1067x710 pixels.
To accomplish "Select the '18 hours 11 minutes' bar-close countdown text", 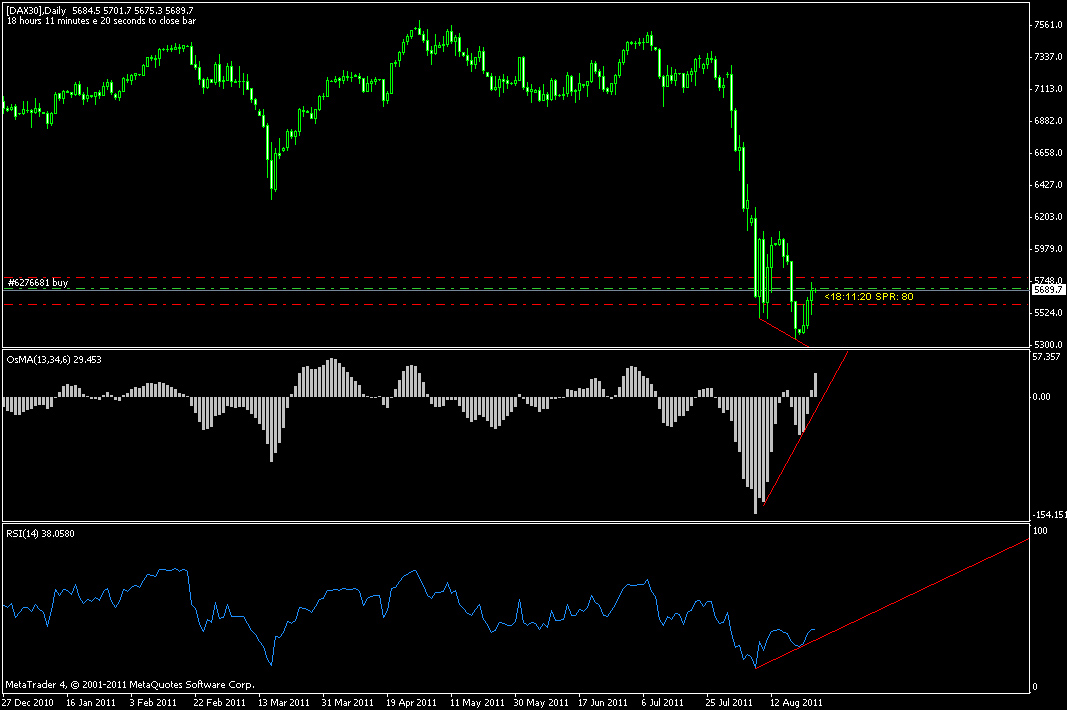I will (x=101, y=21).
